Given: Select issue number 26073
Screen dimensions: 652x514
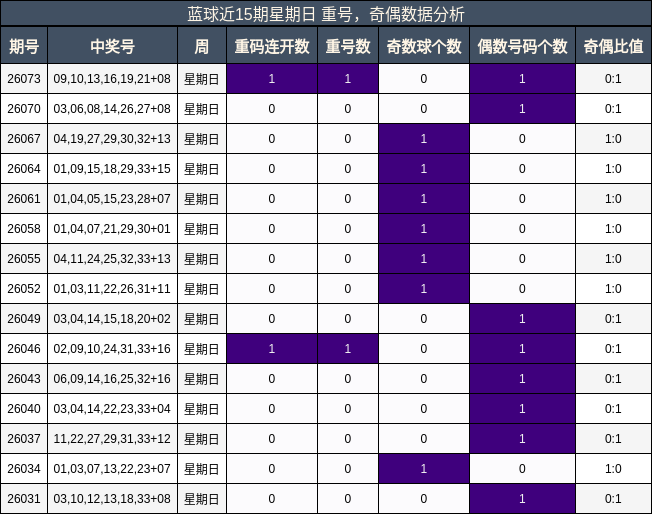Looking at the screenshot, I should [24, 79].
